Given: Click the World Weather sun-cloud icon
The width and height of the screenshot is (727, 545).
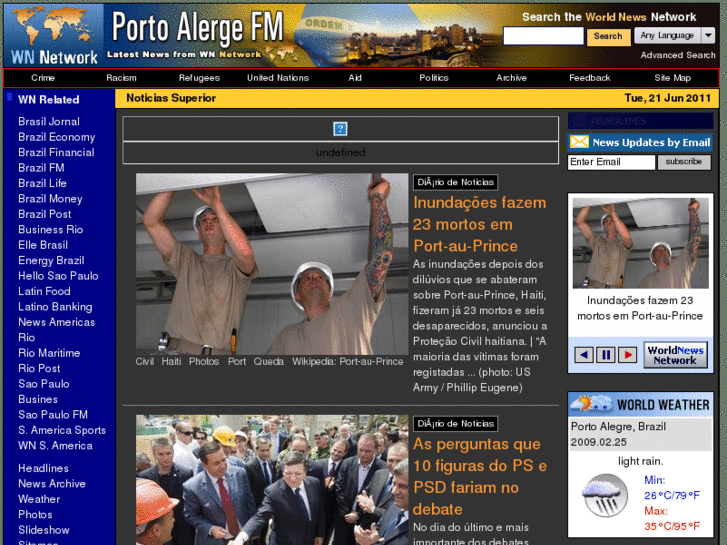Looking at the screenshot, I should [592, 403].
